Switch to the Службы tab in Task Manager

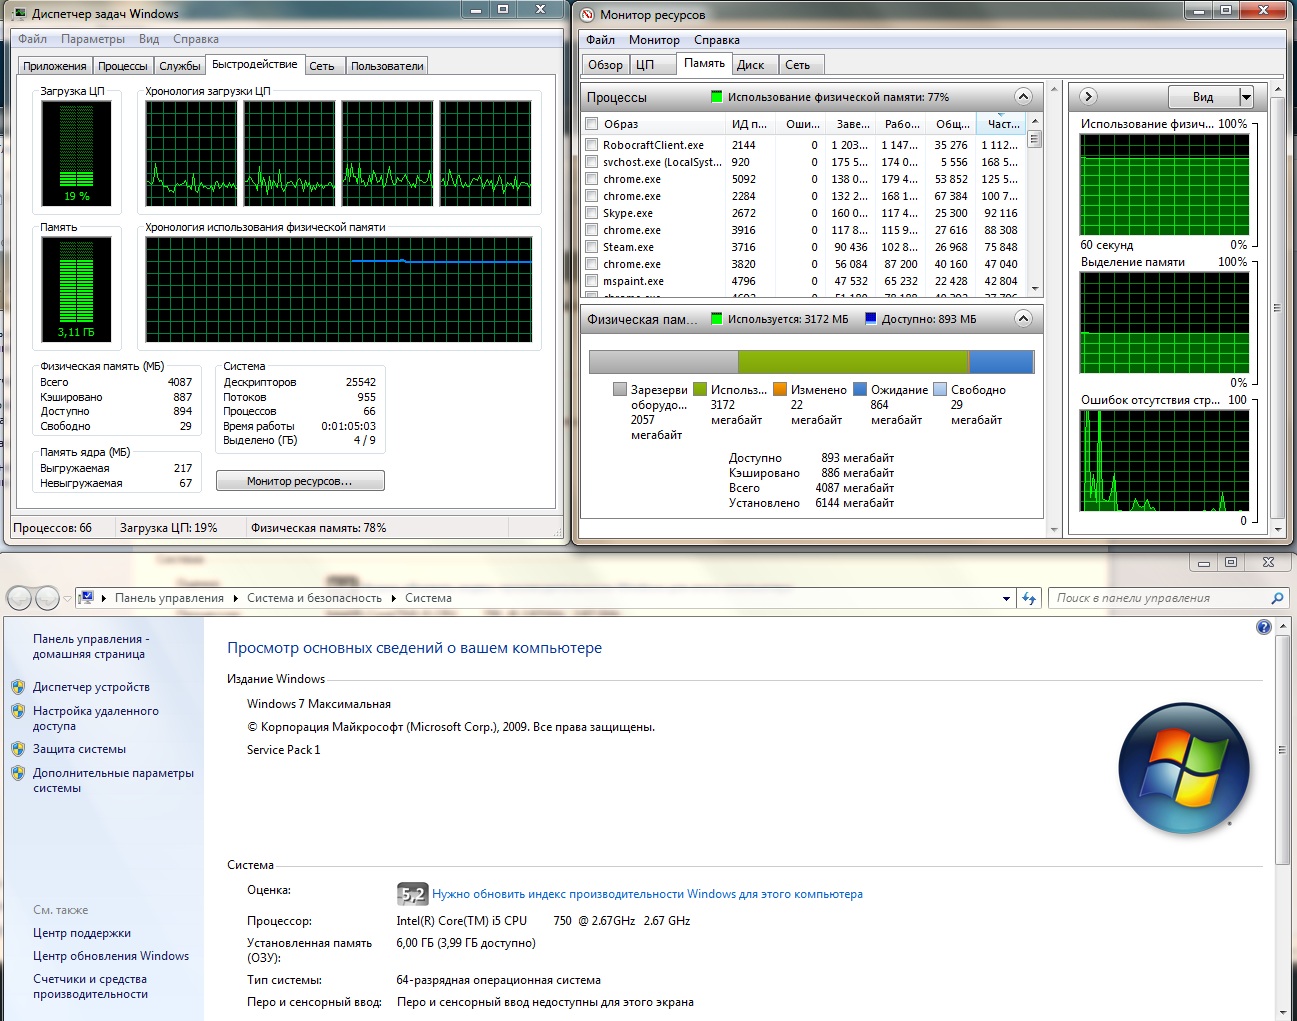coord(180,66)
